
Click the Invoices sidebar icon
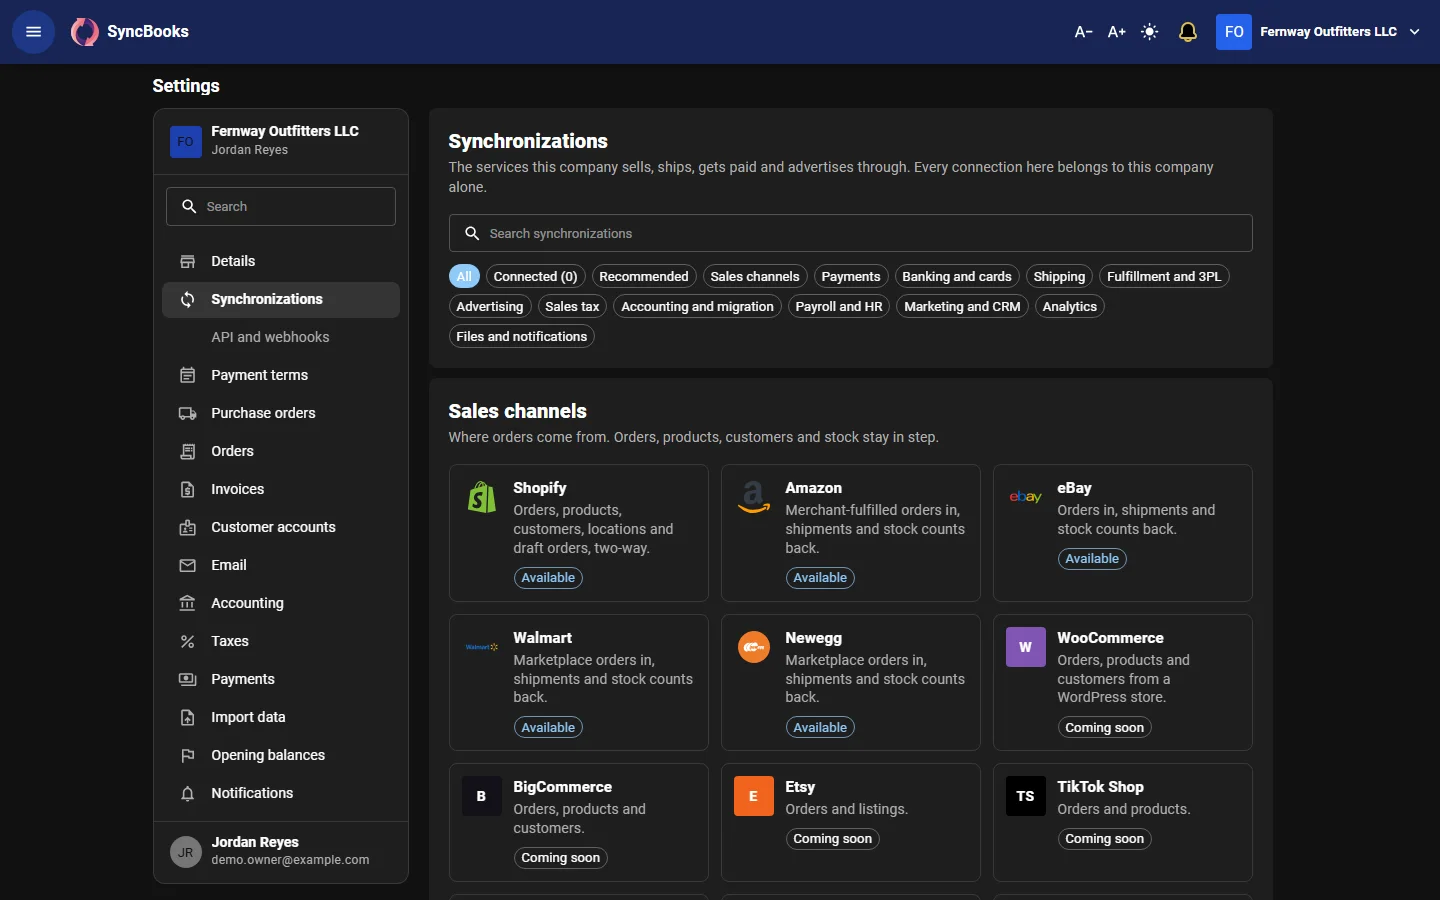(187, 489)
